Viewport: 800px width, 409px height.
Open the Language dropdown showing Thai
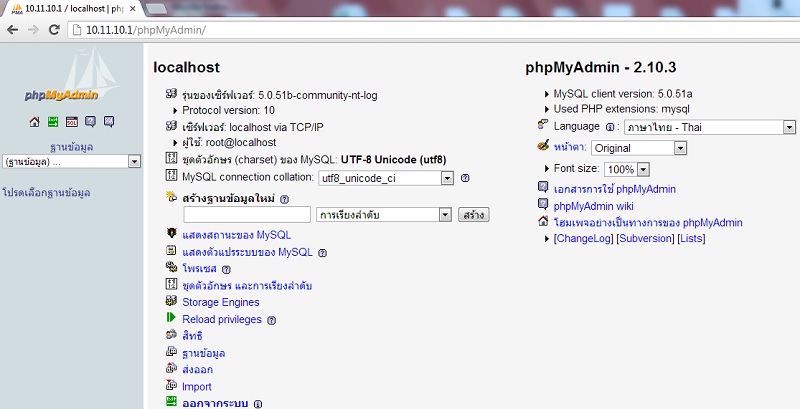click(x=710, y=127)
